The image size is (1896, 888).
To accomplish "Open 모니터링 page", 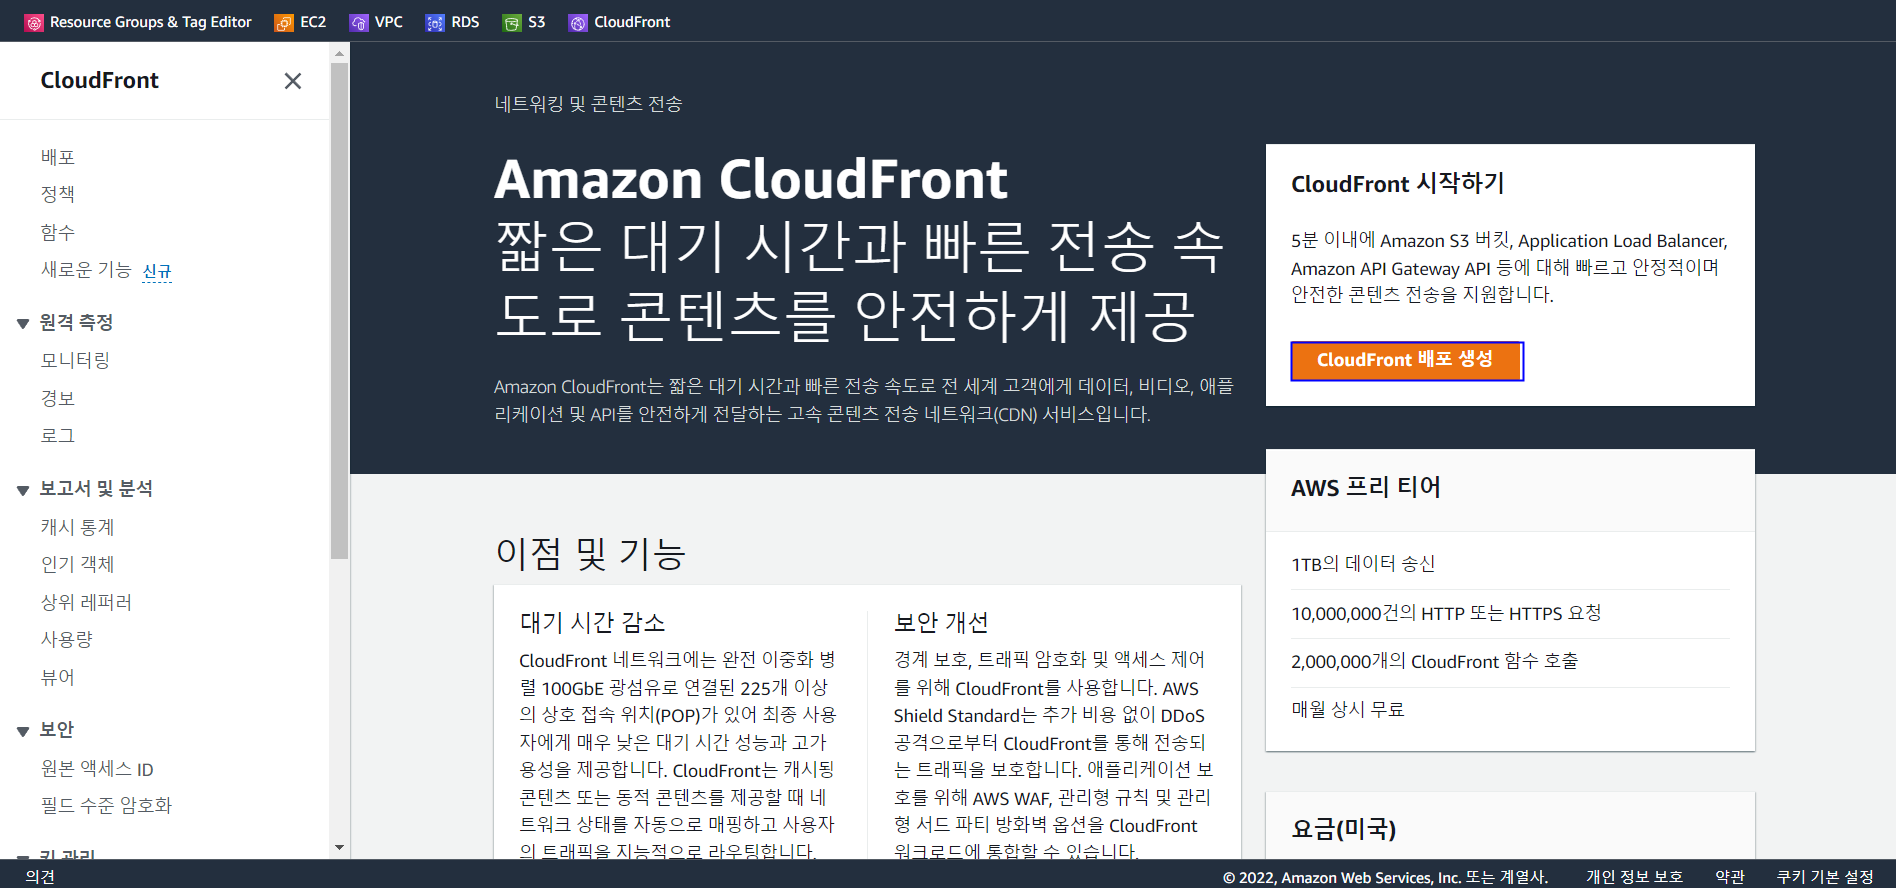I will tap(75, 360).
